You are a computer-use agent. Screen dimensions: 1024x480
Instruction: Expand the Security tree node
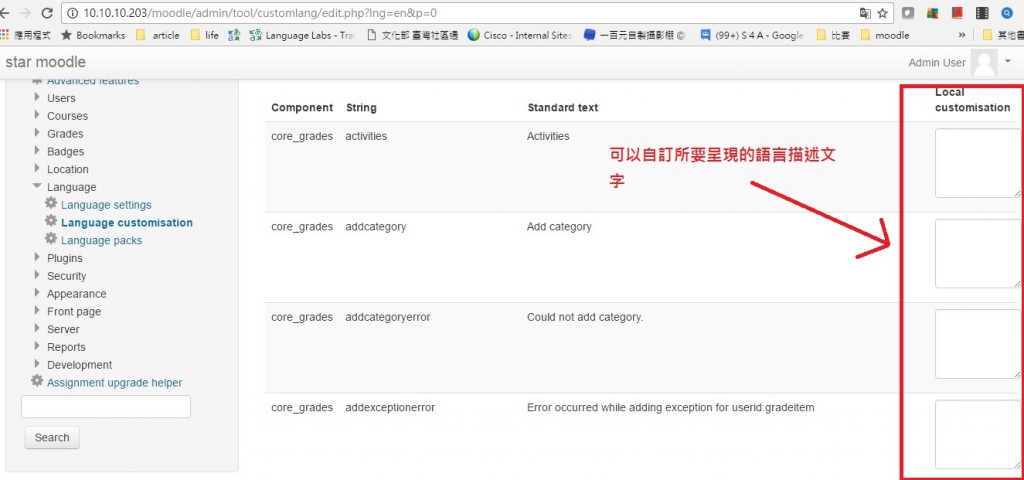coord(37,275)
